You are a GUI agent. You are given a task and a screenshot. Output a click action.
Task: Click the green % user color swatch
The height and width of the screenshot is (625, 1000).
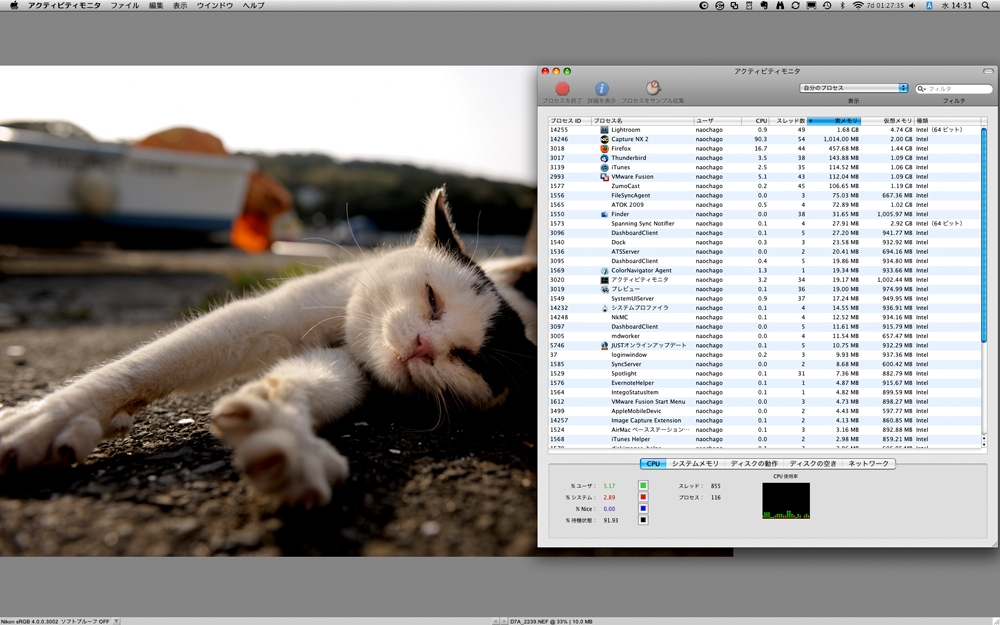tap(644, 486)
